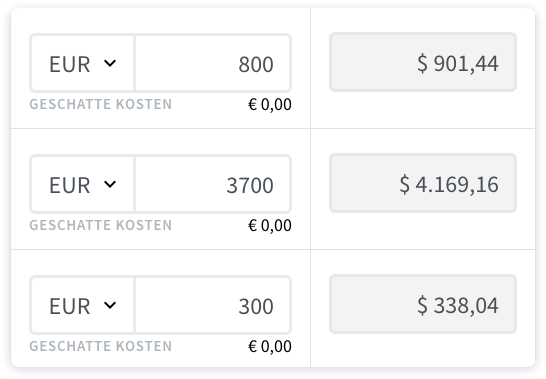Click the dollar sign before 338,04
The height and width of the screenshot is (379, 546).
[x=422, y=305]
